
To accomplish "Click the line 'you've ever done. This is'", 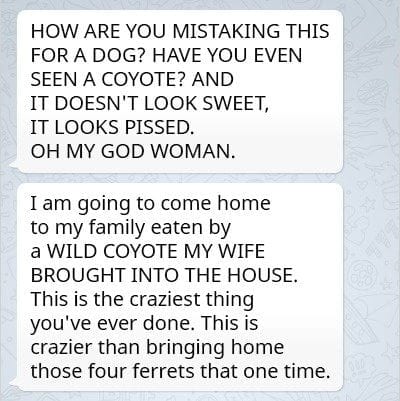I will click(144, 323).
